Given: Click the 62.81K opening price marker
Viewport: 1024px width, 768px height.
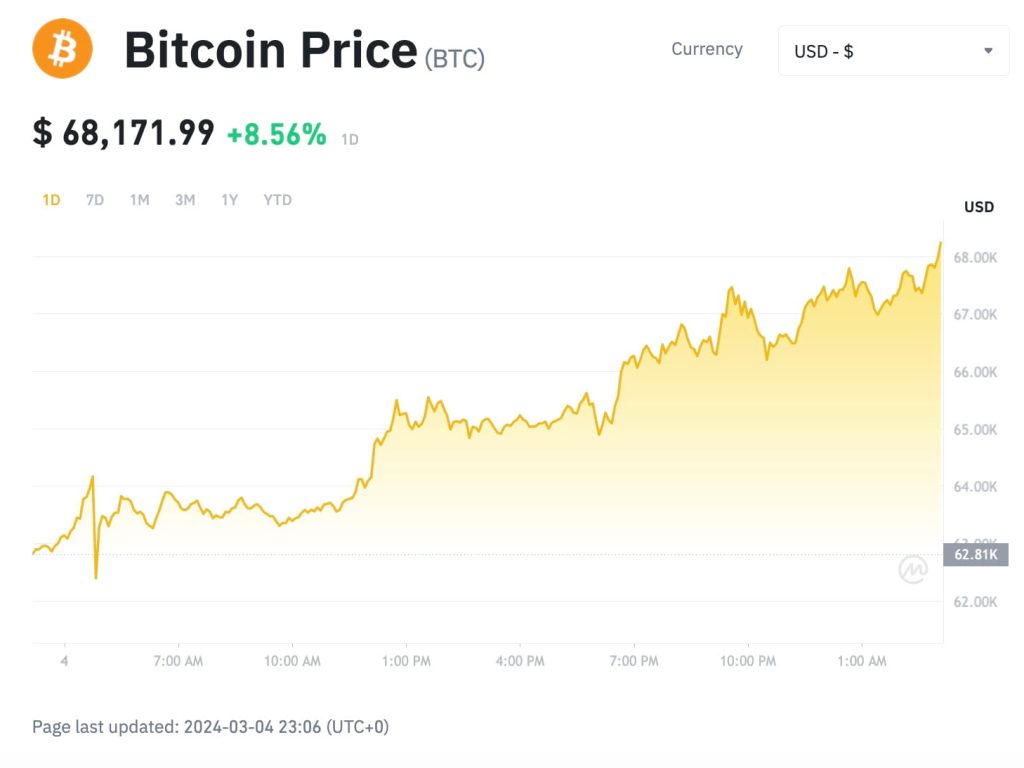Looking at the screenshot, I should point(975,555).
